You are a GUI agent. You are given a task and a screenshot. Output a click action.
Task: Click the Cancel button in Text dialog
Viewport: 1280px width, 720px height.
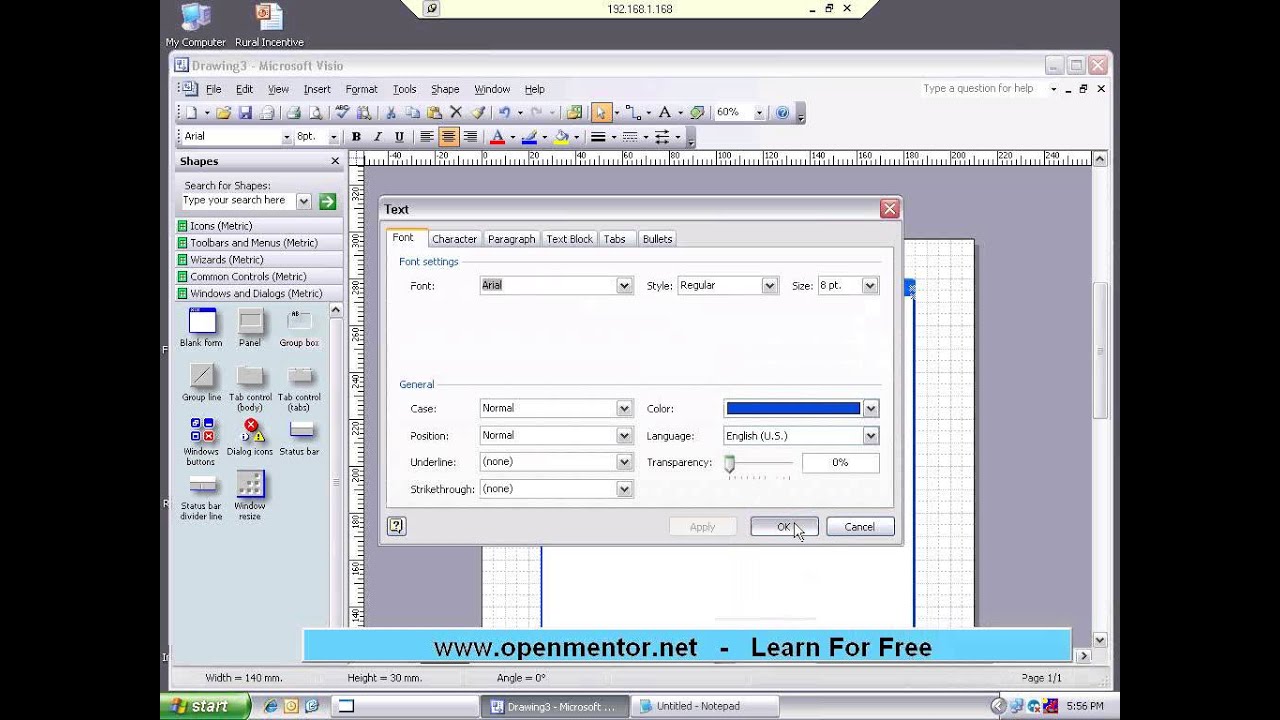pos(860,526)
